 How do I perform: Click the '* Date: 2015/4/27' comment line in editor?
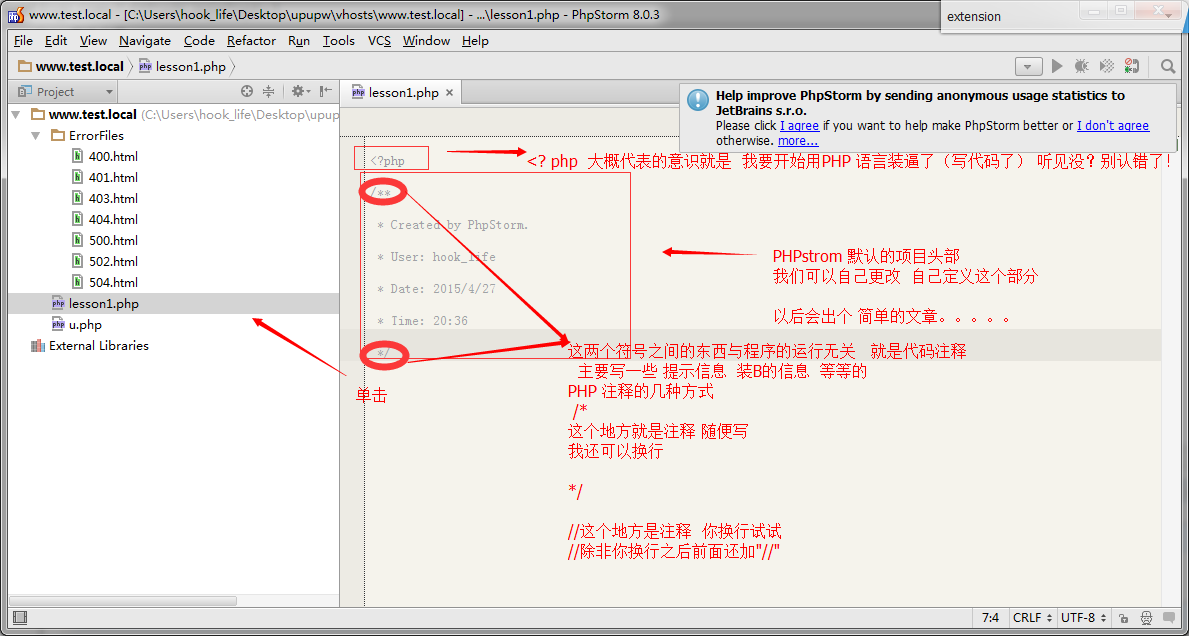coord(436,289)
